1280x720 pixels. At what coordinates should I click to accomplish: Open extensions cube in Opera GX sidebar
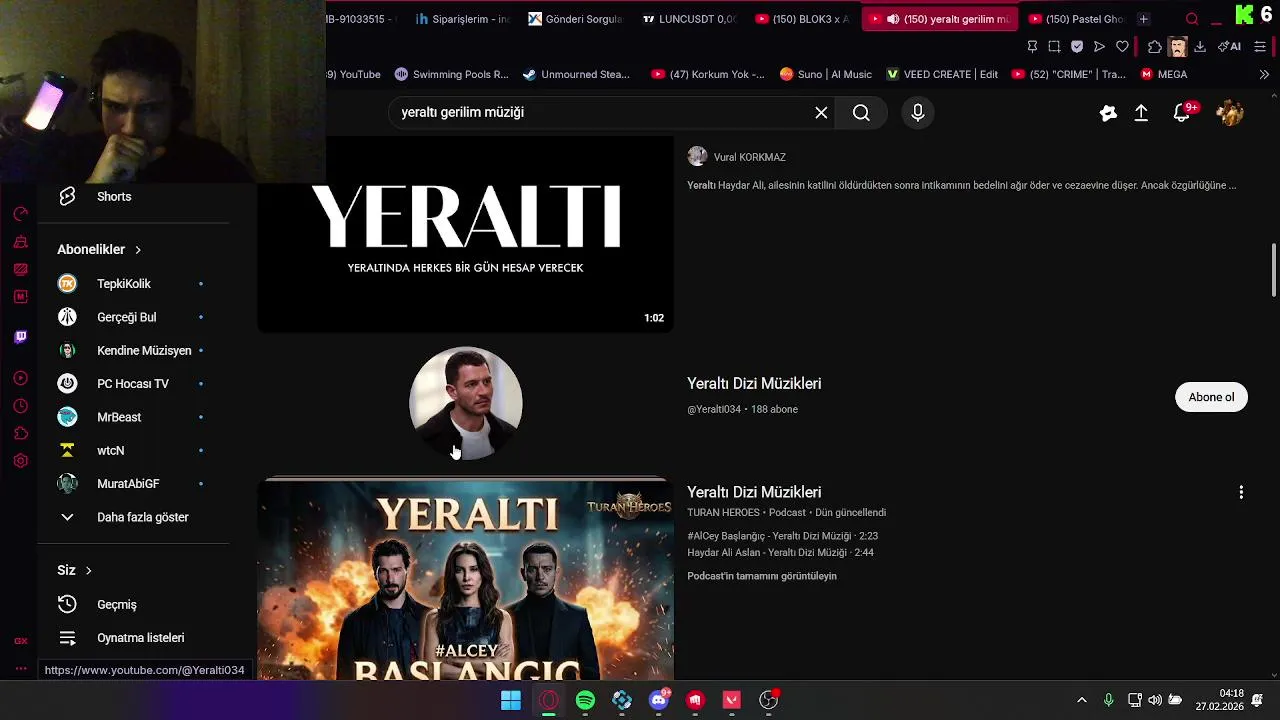coord(20,433)
